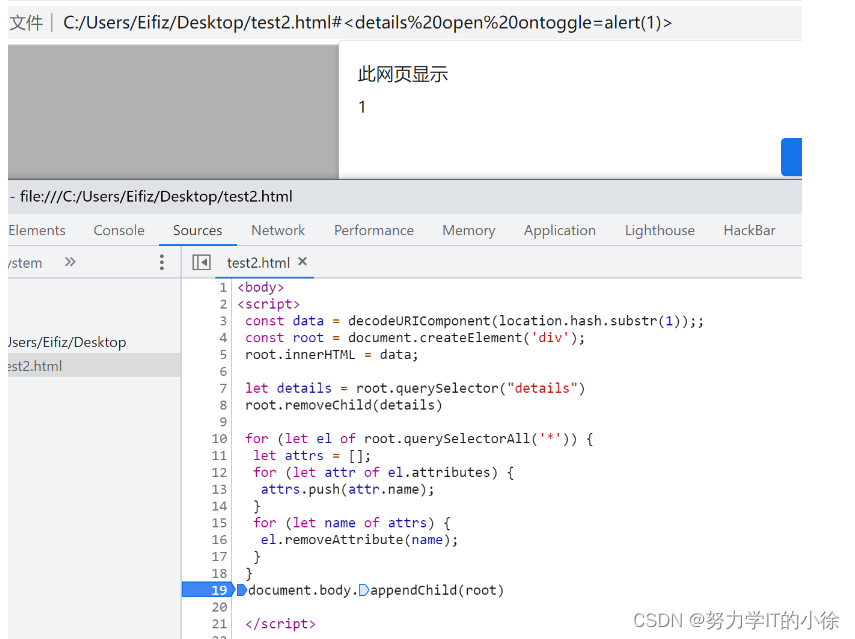The width and height of the screenshot is (855, 639).
Task: Open the Memory tab
Action: point(469,231)
